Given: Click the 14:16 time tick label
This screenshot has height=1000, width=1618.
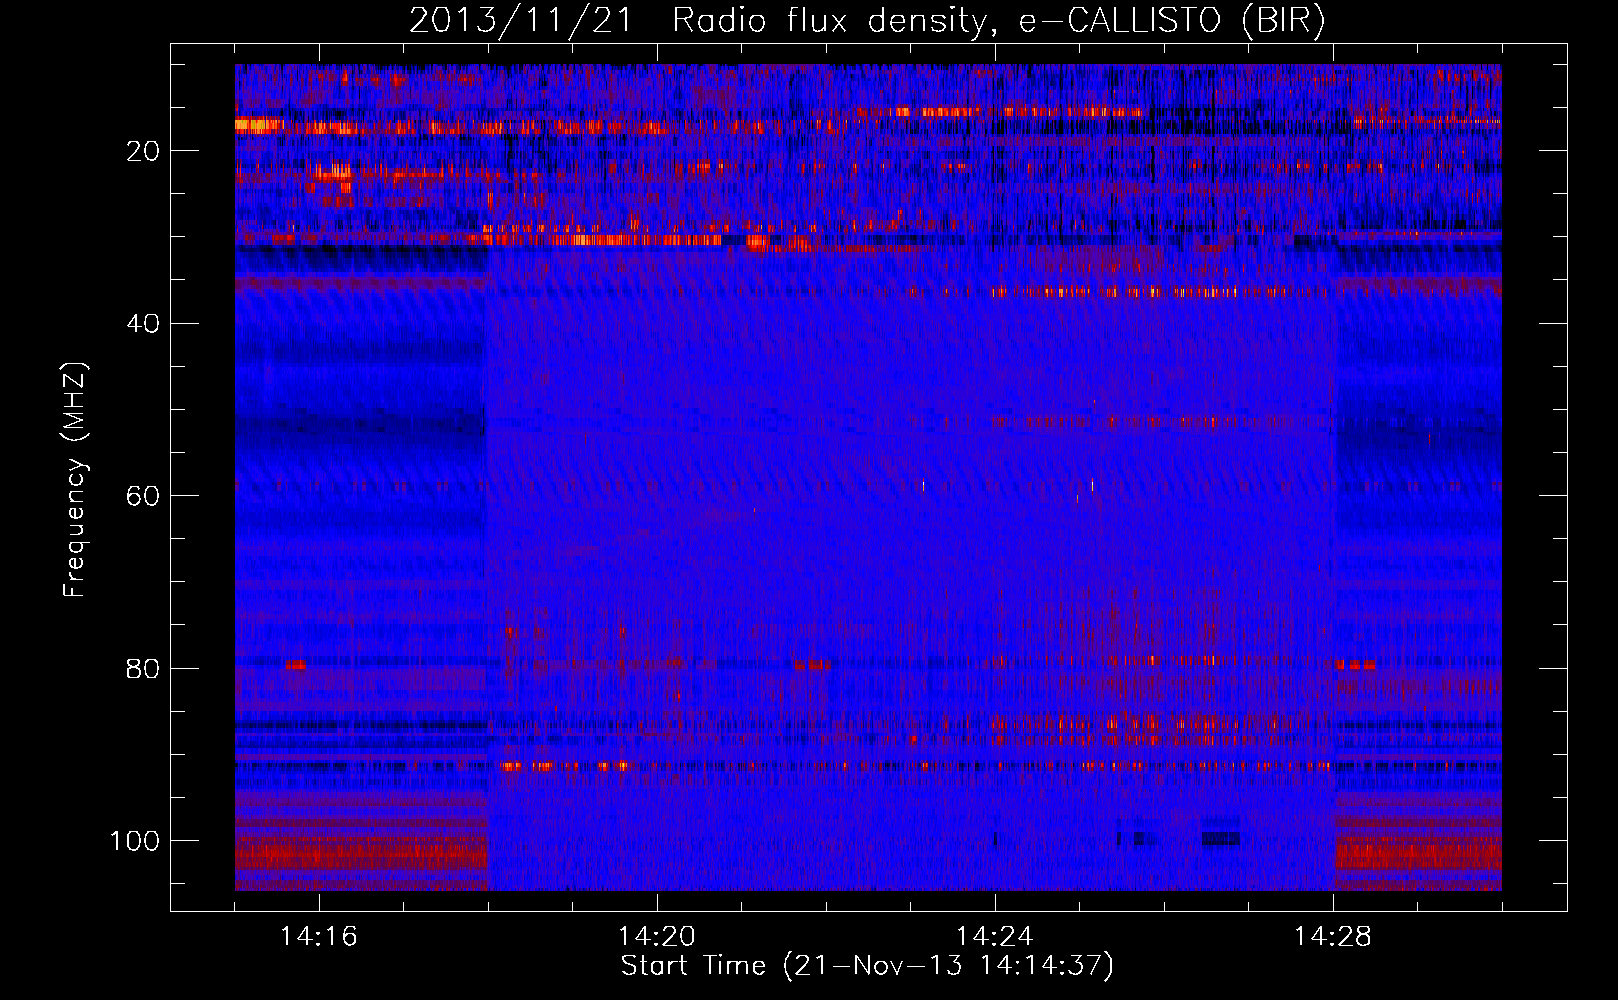Looking at the screenshot, I should click(319, 937).
